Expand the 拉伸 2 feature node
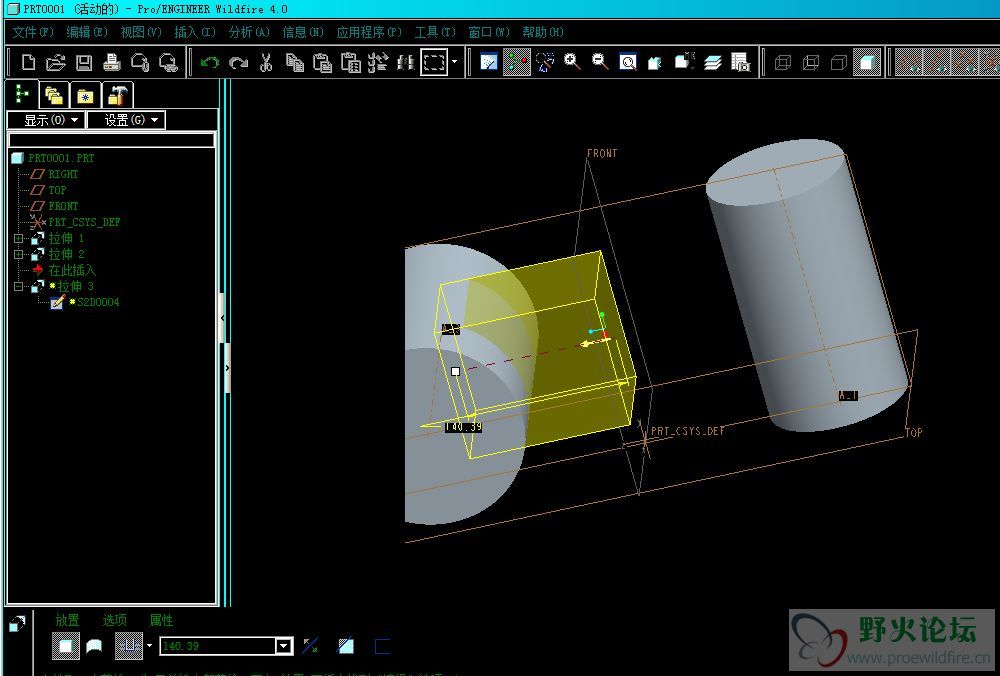This screenshot has height=676, width=1000. click(18, 254)
